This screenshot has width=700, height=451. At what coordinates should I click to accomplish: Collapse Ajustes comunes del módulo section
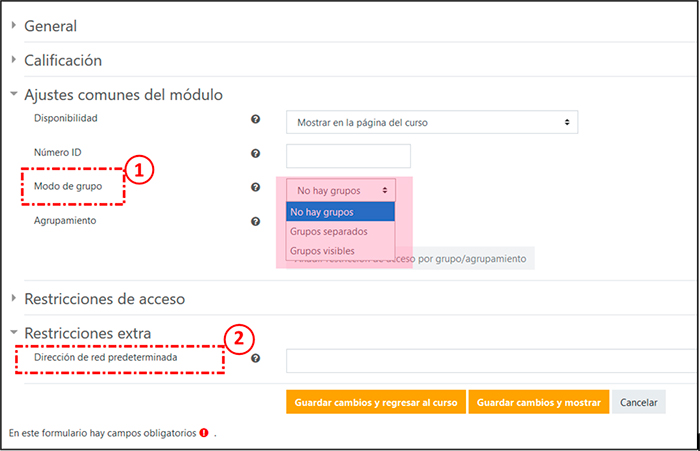[122, 94]
